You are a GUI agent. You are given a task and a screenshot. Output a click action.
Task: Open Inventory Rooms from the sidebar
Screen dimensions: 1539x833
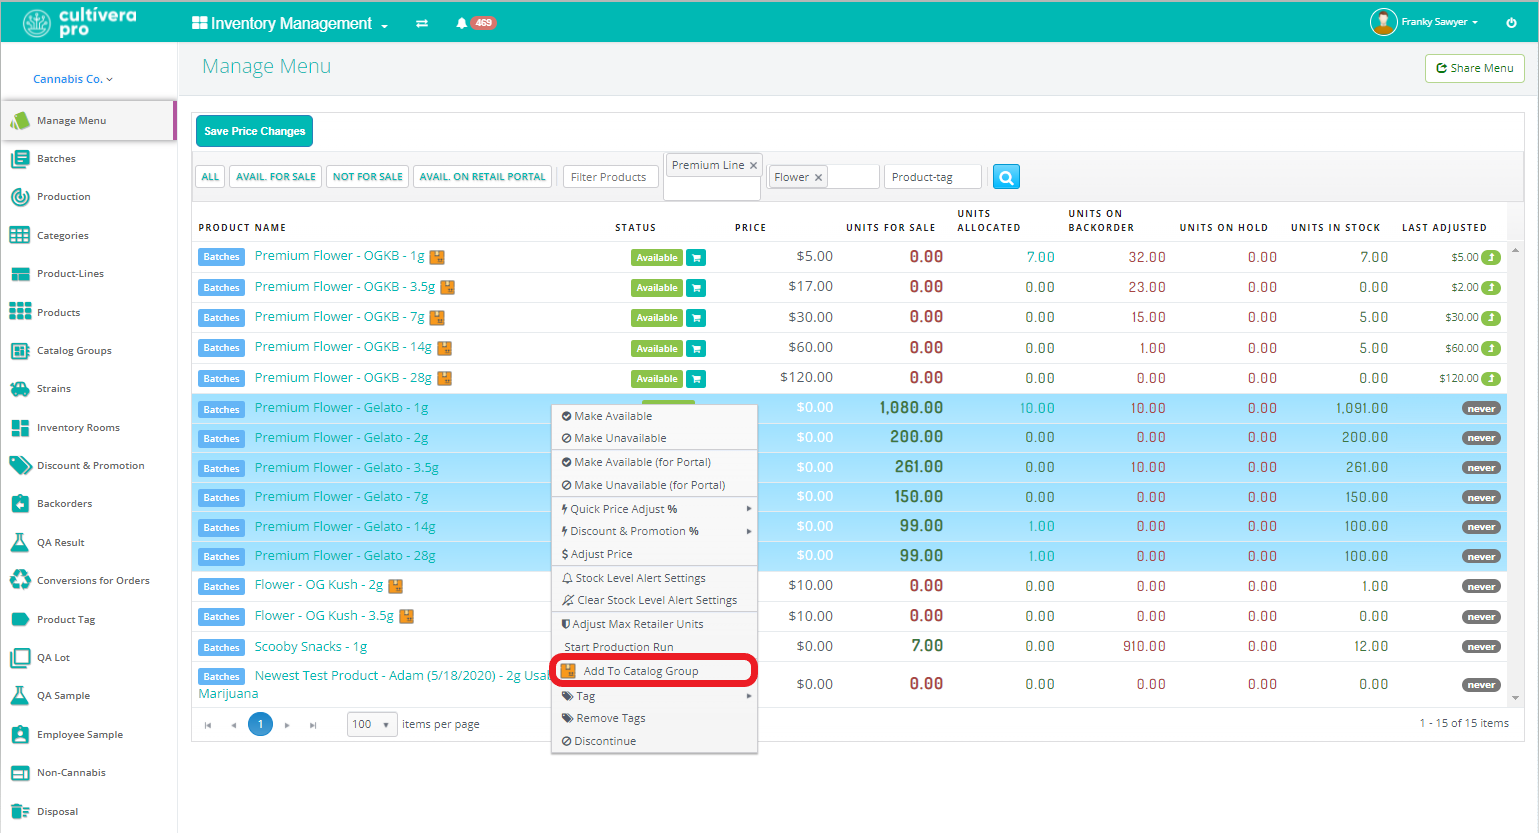pyautogui.click(x=78, y=428)
